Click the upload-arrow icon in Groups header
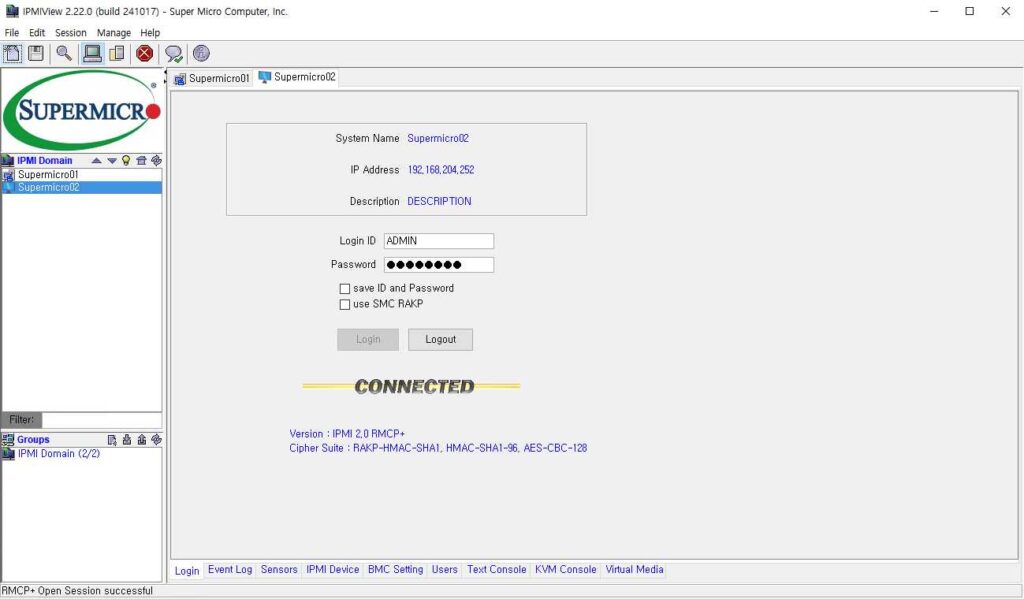Screen dimensions: 1024x599 pos(141,440)
